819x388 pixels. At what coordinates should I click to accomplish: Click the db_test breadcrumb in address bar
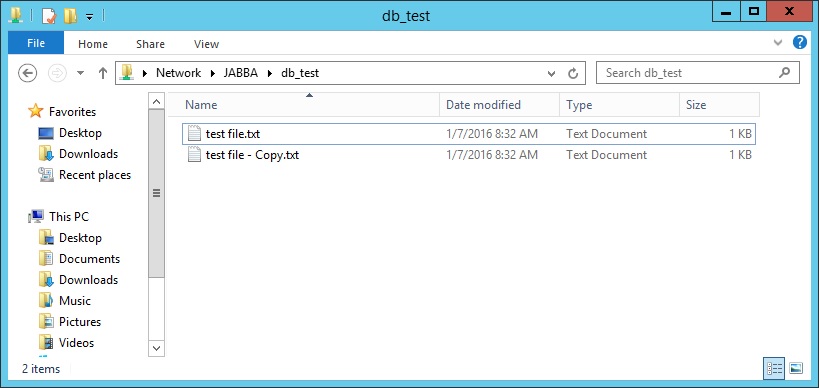[300, 73]
